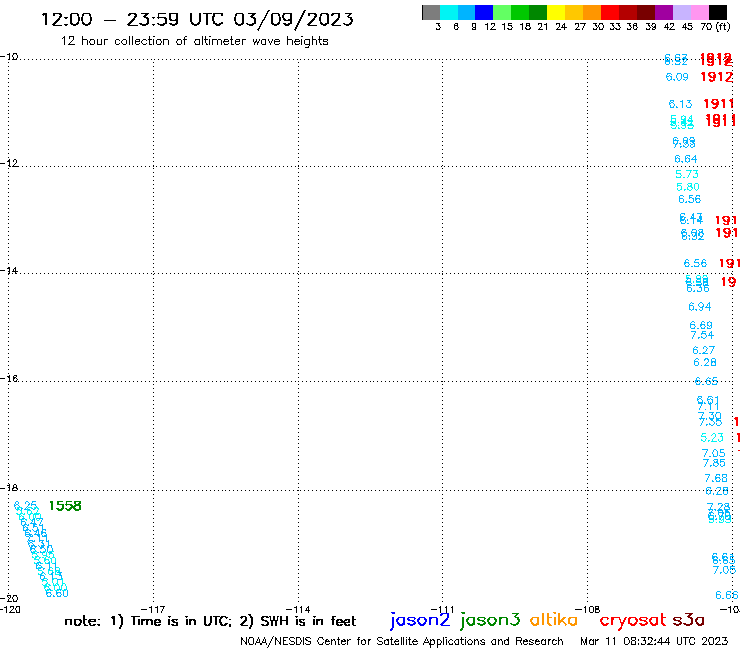
Task: Click the purple swatch in the color bar
Action: (664, 12)
